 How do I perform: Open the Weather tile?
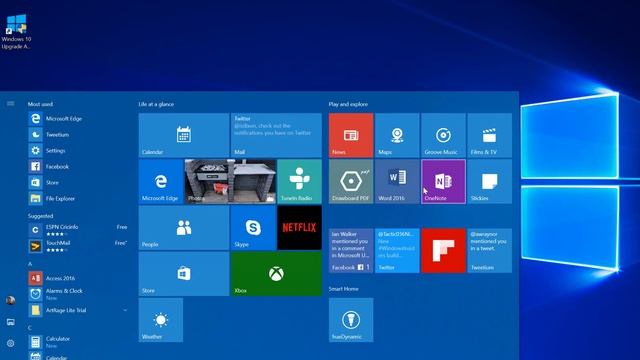(x=161, y=320)
